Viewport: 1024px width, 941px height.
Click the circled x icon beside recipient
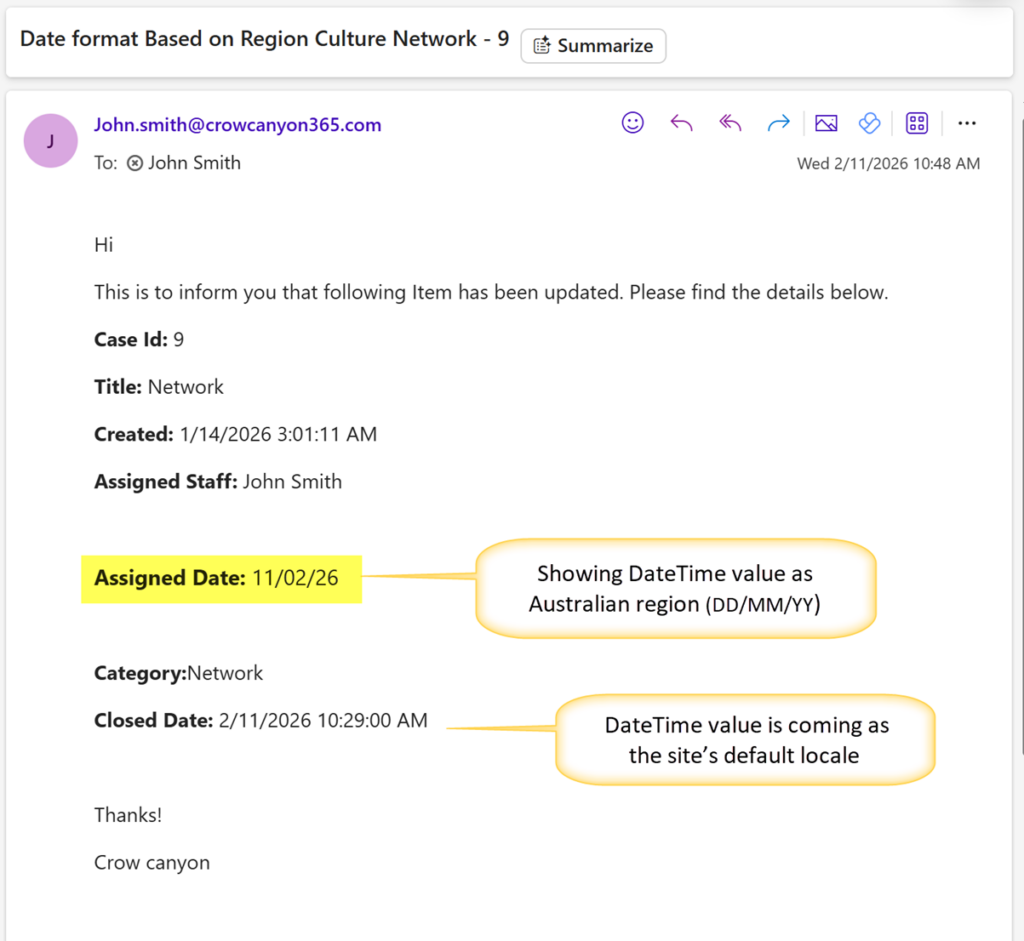[135, 163]
